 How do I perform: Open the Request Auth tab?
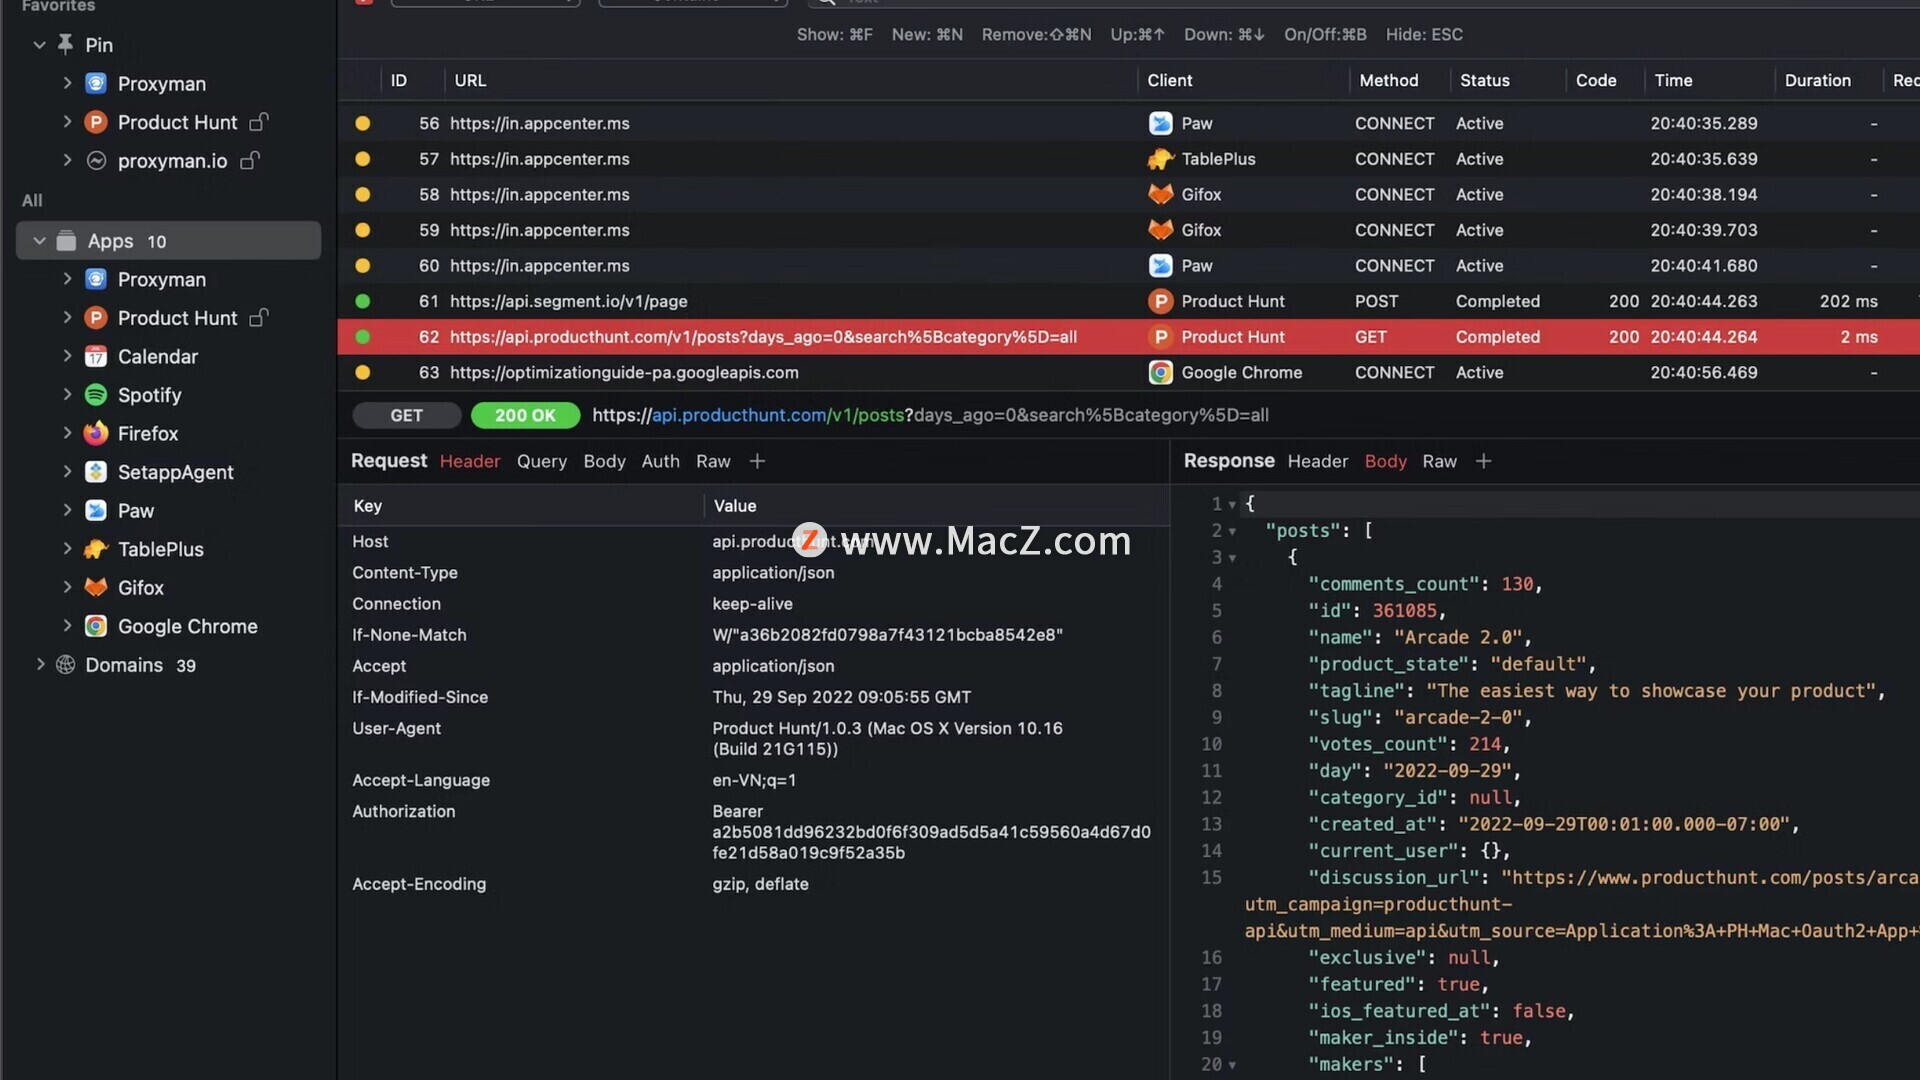point(660,461)
